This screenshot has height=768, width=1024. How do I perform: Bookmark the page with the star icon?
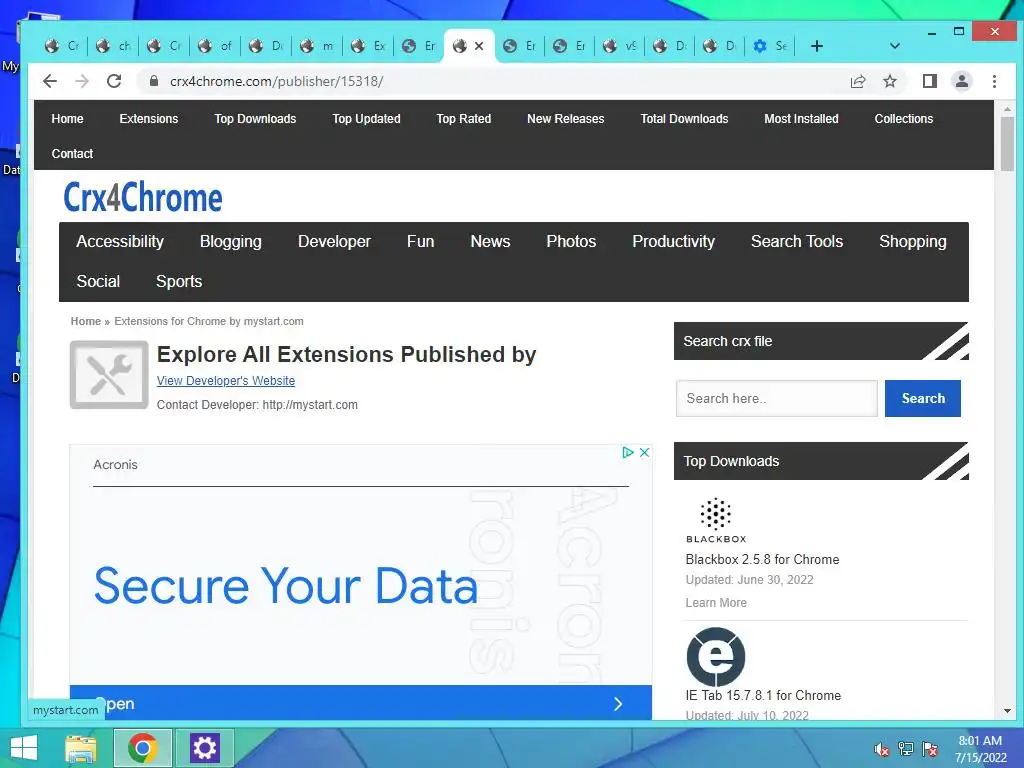[x=889, y=81]
